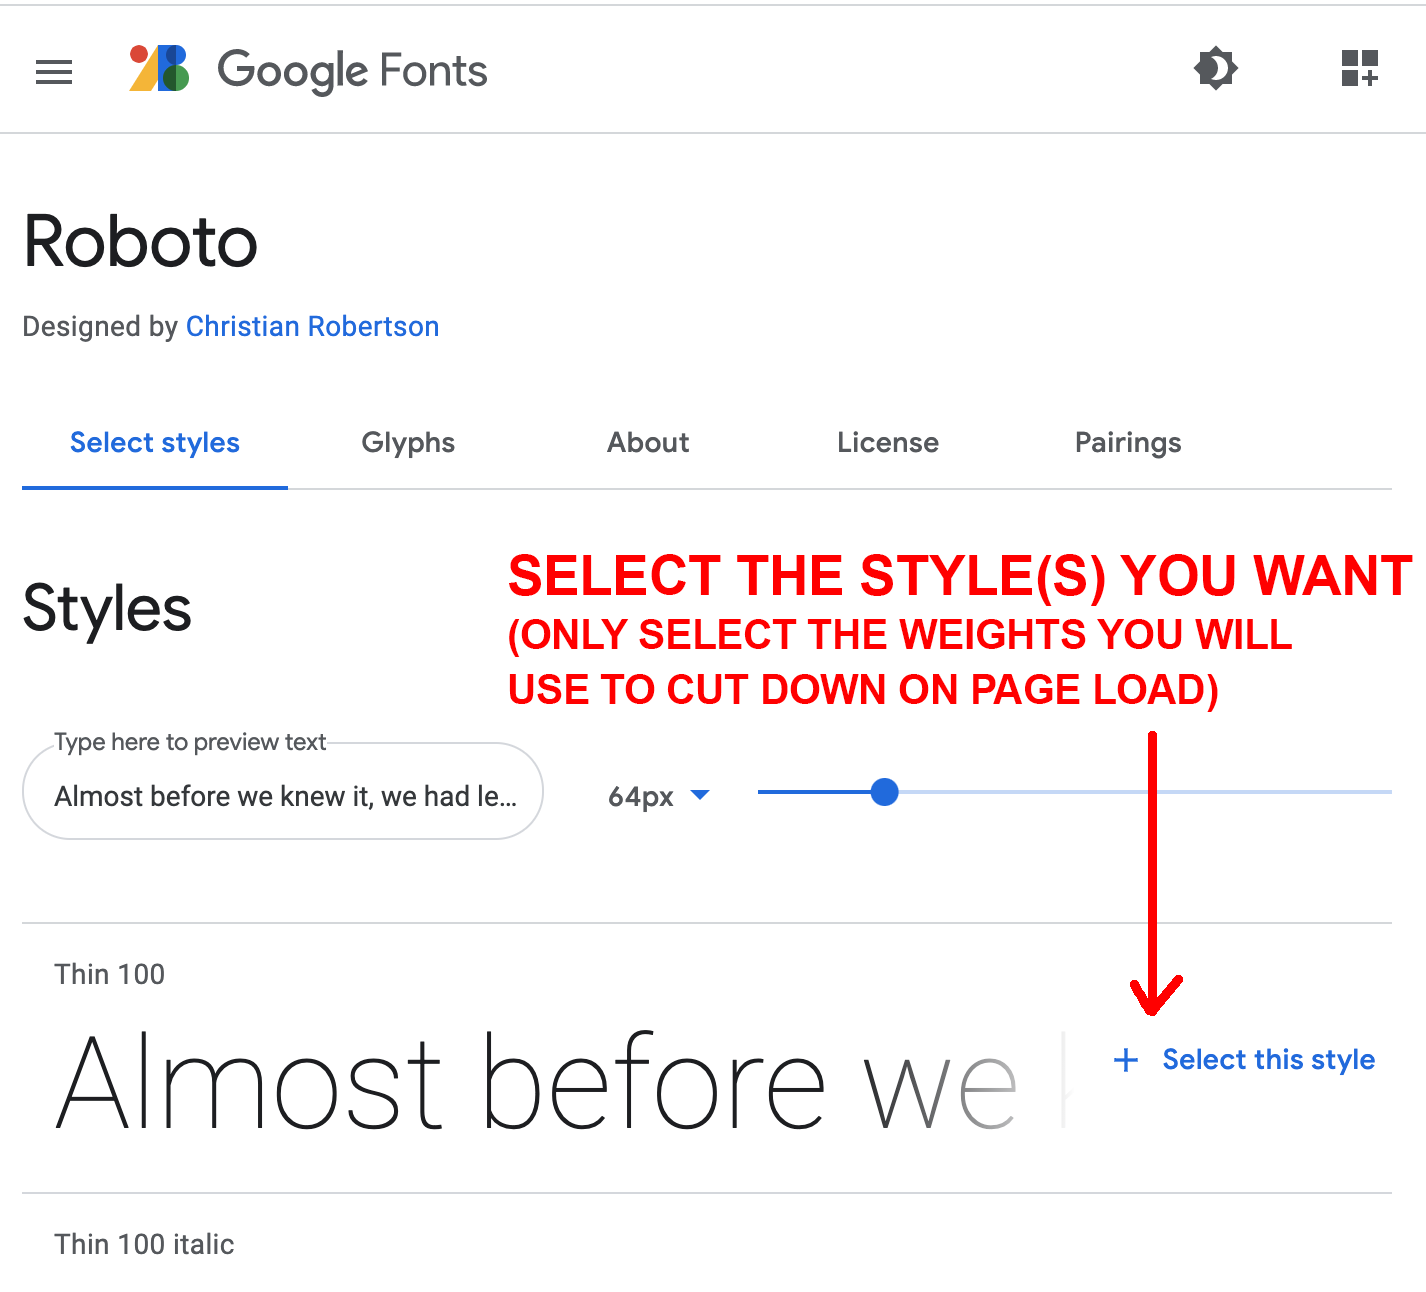Click the multicolored Fonts glyph icon
Image resolution: width=1426 pixels, height=1292 pixels.
[x=157, y=70]
